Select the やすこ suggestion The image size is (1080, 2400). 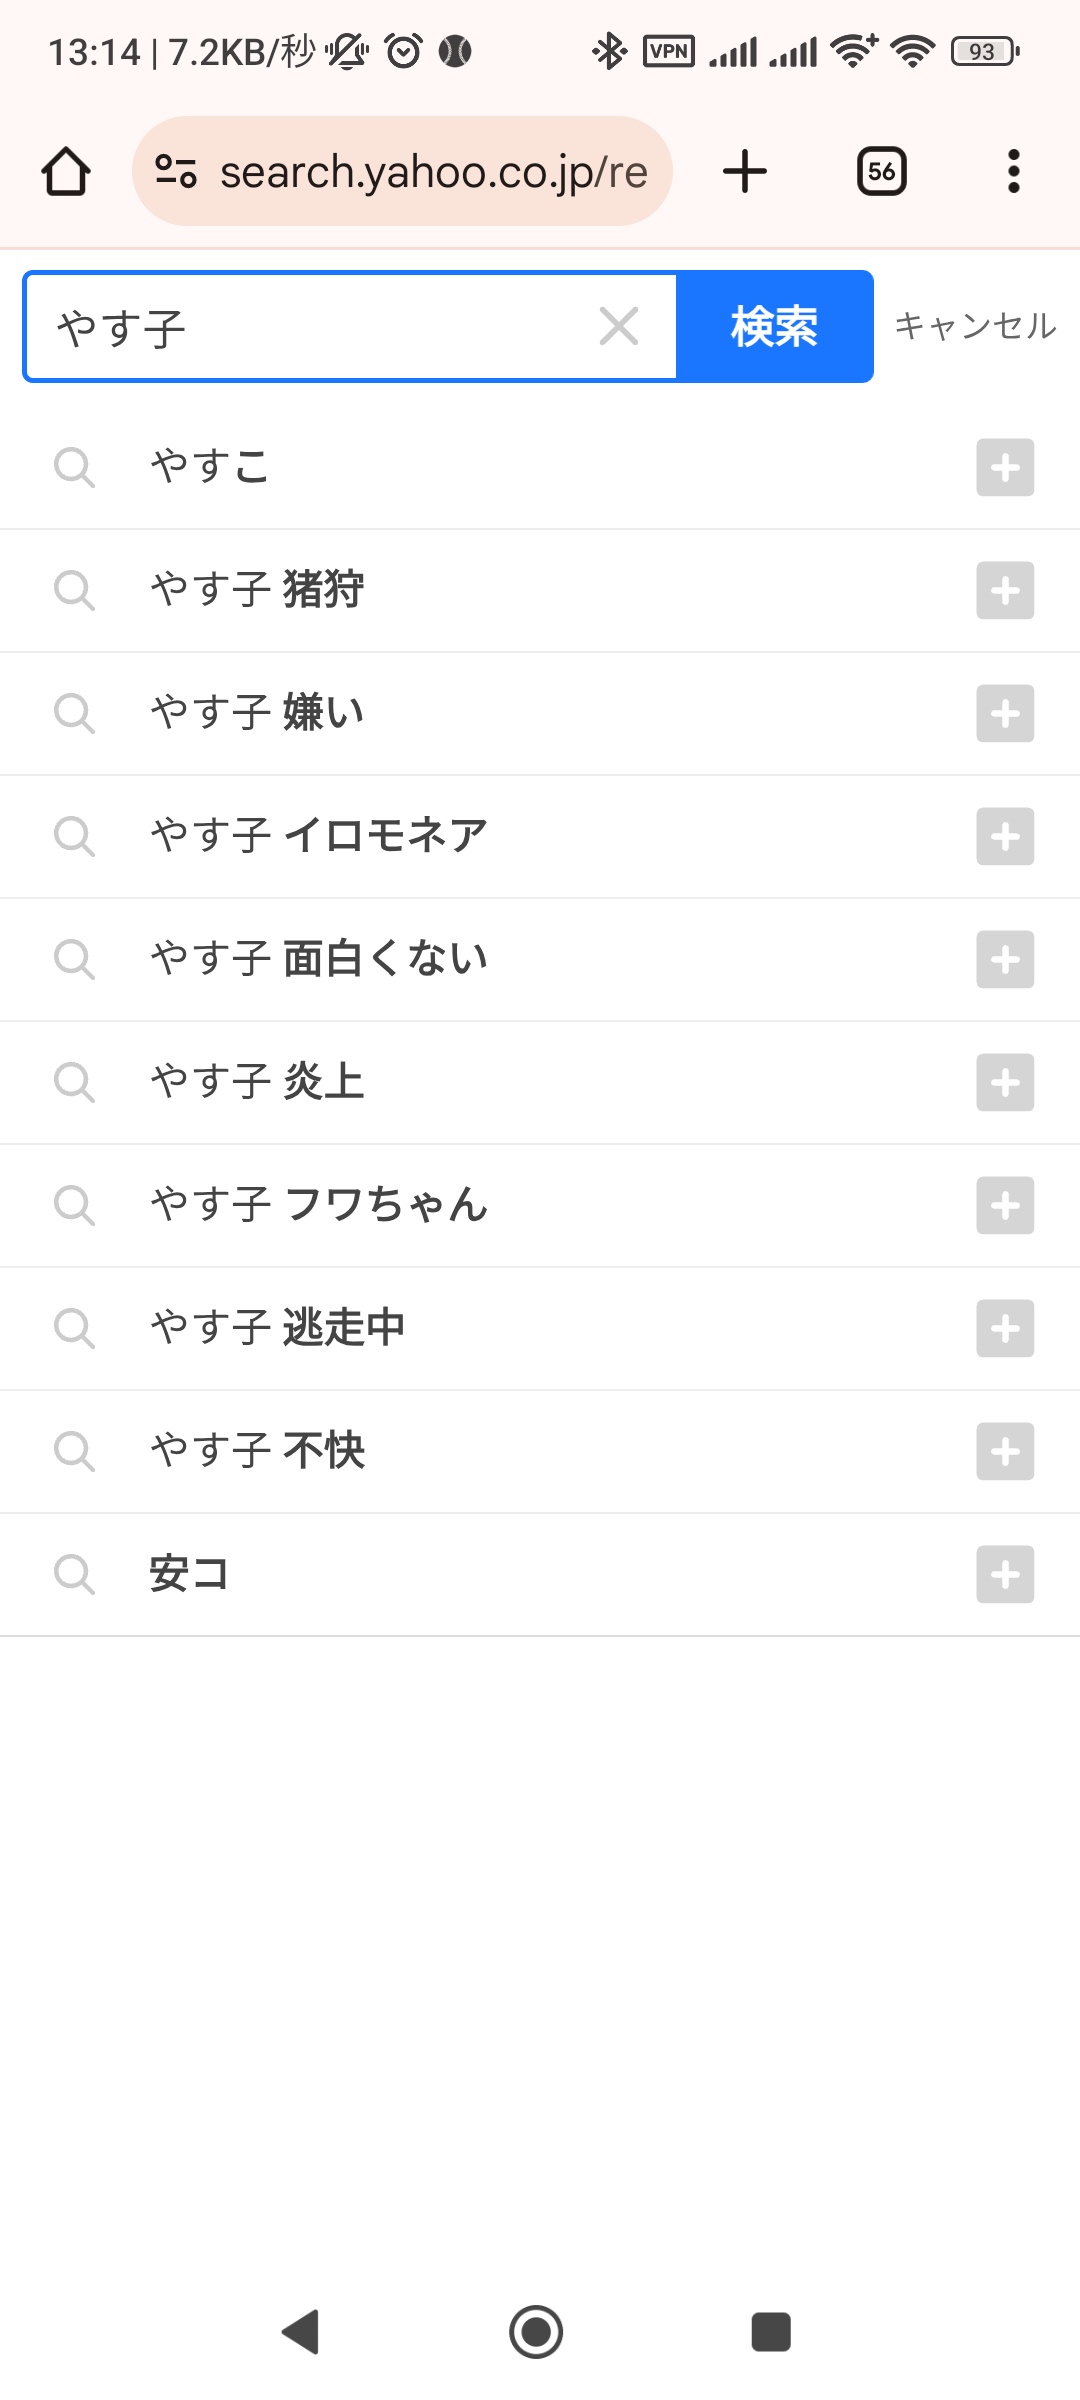[x=210, y=467]
